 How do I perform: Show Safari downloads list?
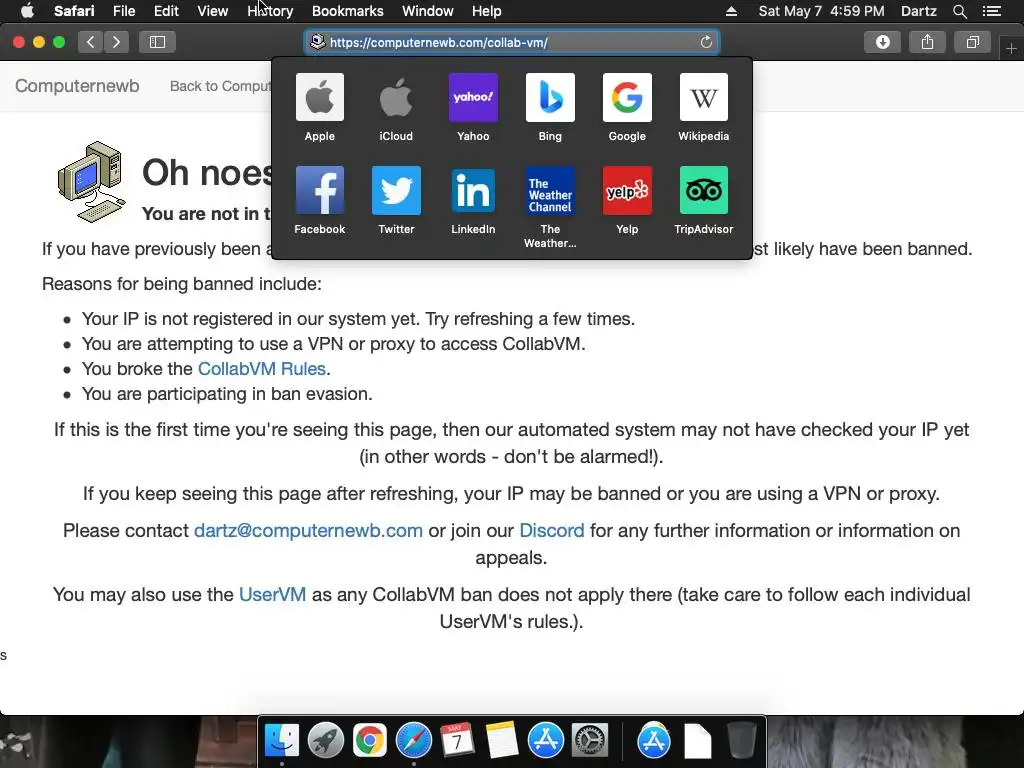point(882,42)
